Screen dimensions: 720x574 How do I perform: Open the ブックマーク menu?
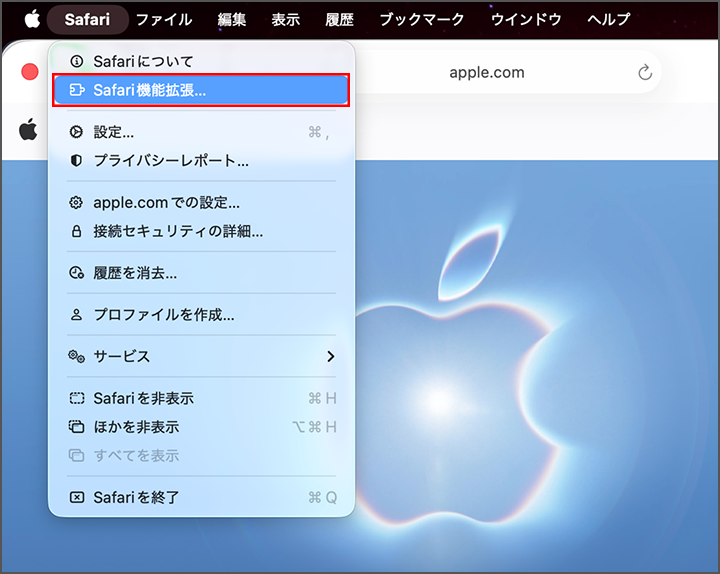click(x=422, y=19)
